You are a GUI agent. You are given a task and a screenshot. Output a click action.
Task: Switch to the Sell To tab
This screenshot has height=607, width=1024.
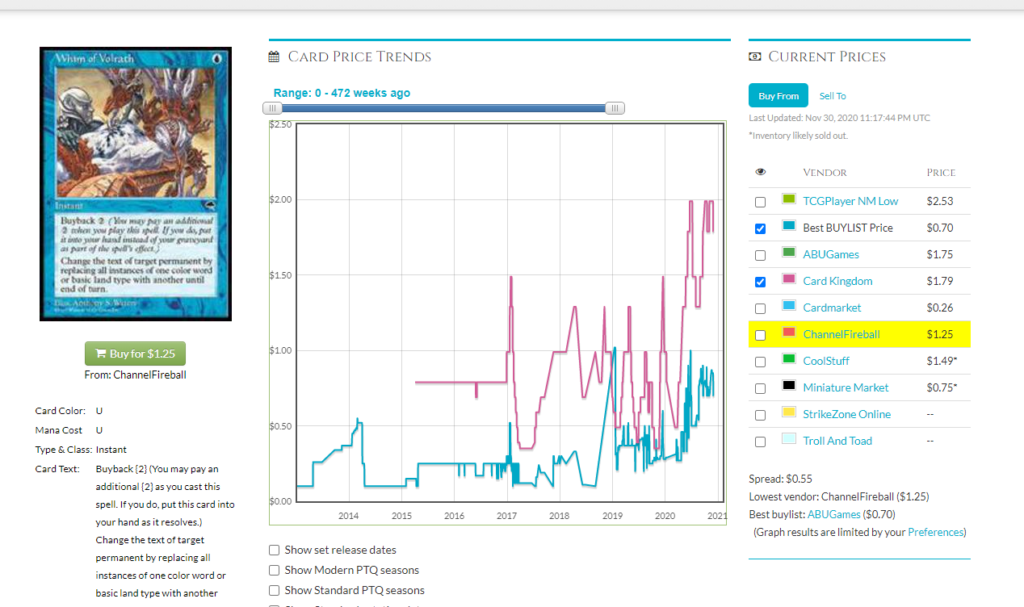[833, 96]
